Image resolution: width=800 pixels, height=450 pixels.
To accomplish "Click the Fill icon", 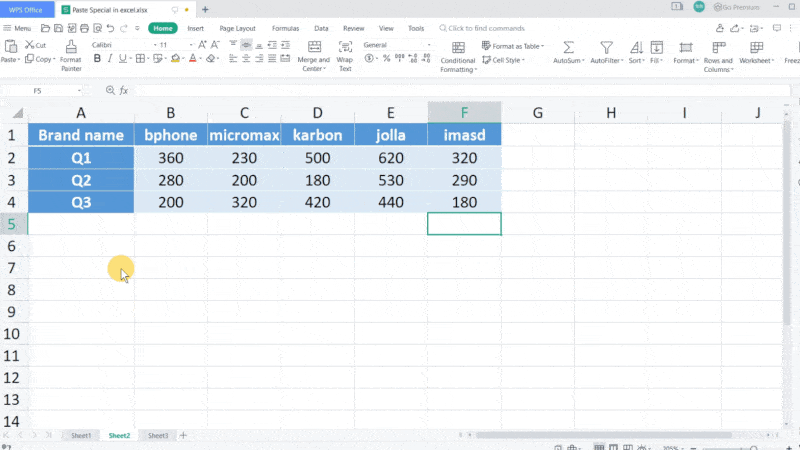I will [657, 48].
